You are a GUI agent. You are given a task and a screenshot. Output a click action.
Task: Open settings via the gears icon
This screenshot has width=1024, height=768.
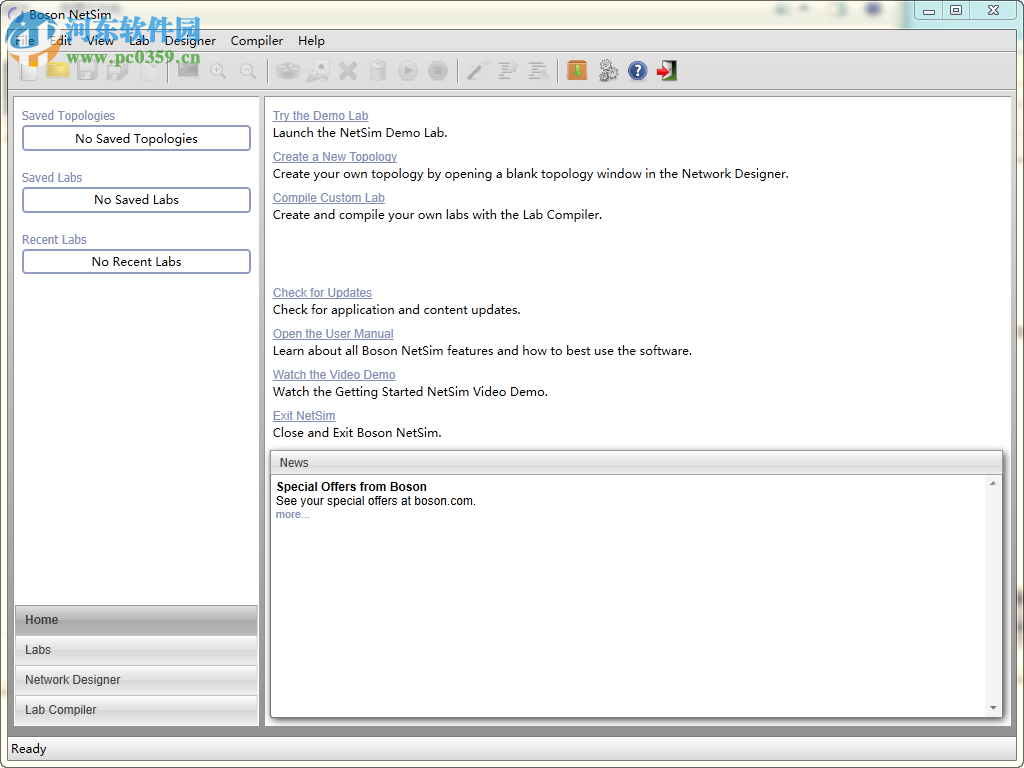point(608,71)
